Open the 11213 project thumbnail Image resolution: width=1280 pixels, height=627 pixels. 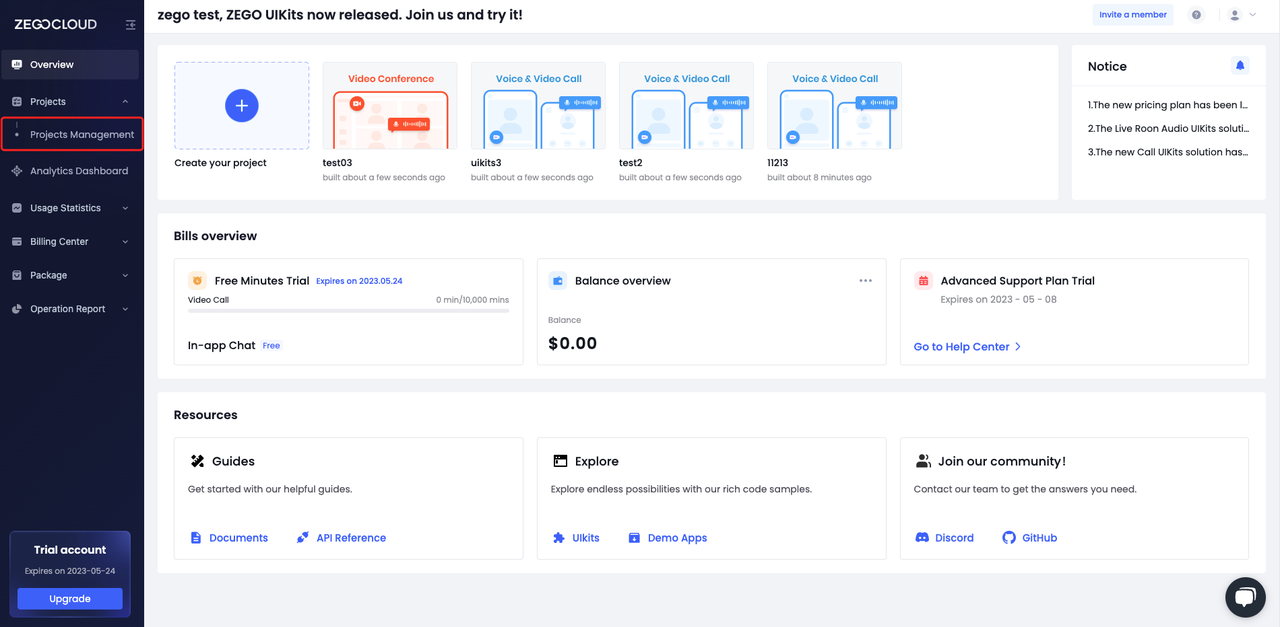coord(834,106)
